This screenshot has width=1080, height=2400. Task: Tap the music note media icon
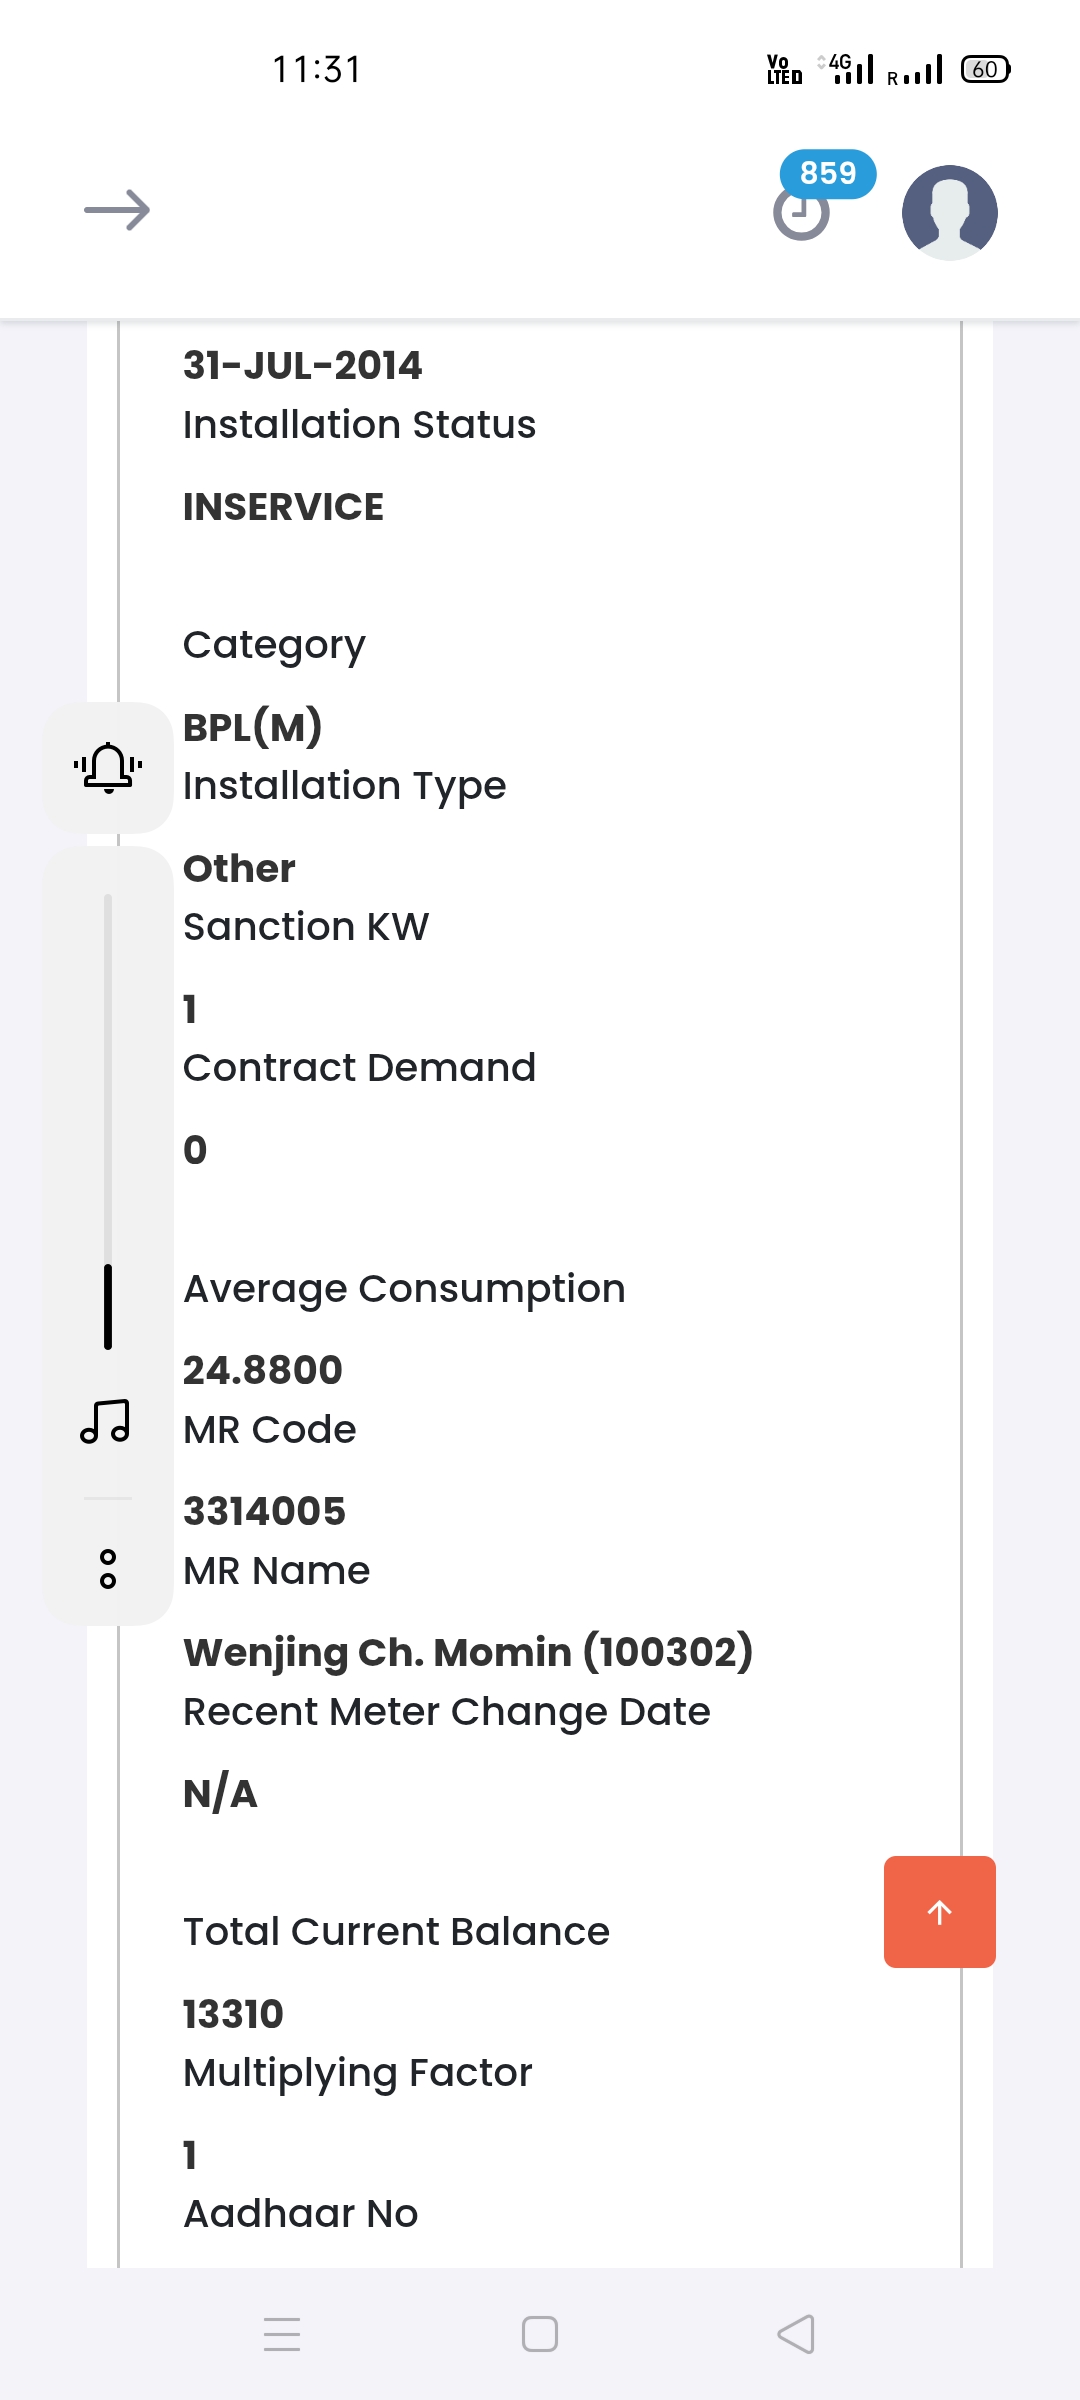(x=105, y=1421)
